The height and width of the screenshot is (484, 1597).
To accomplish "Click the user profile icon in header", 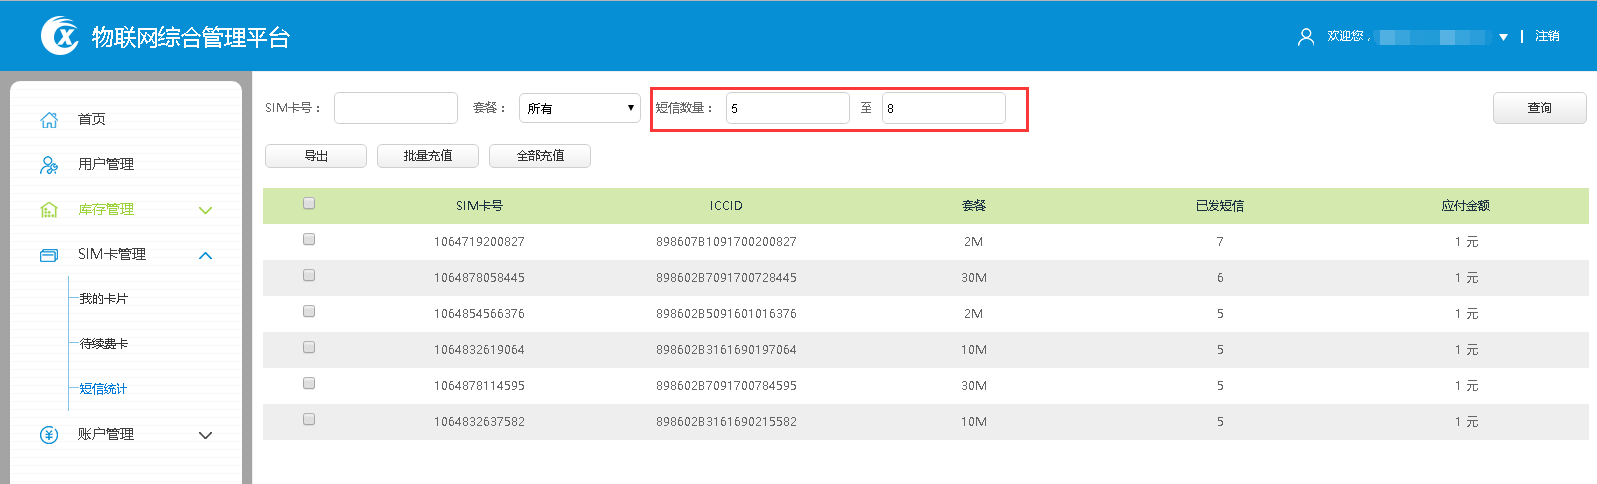I will tap(1305, 37).
